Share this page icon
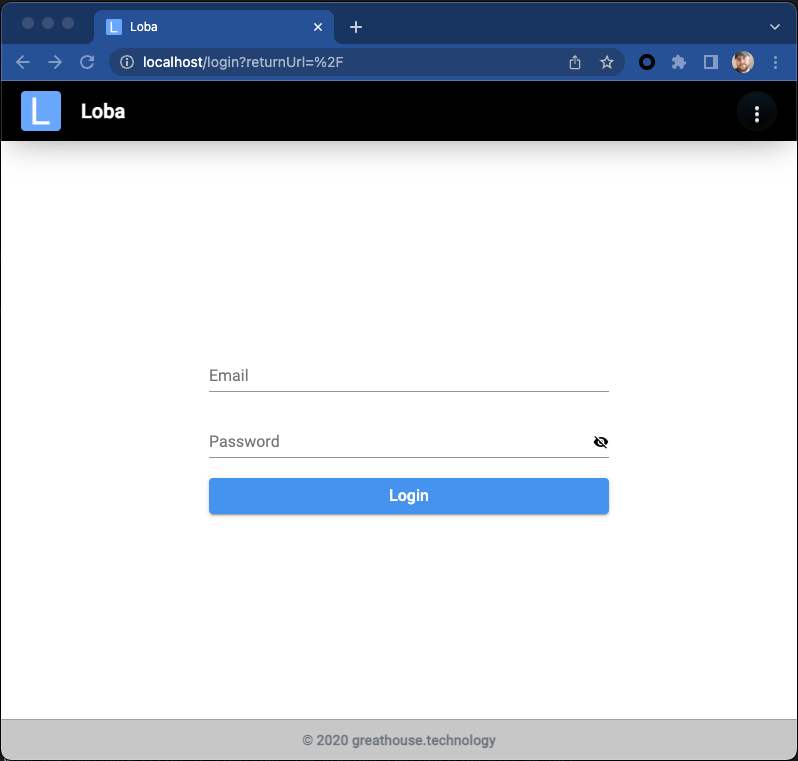This screenshot has width=798, height=761. coord(575,62)
